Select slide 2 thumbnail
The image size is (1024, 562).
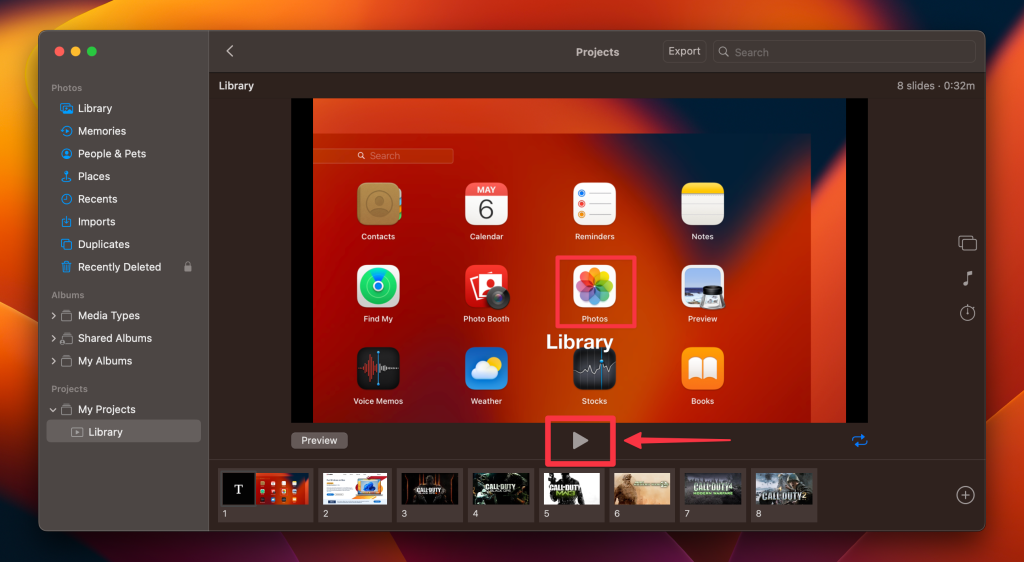355,495
